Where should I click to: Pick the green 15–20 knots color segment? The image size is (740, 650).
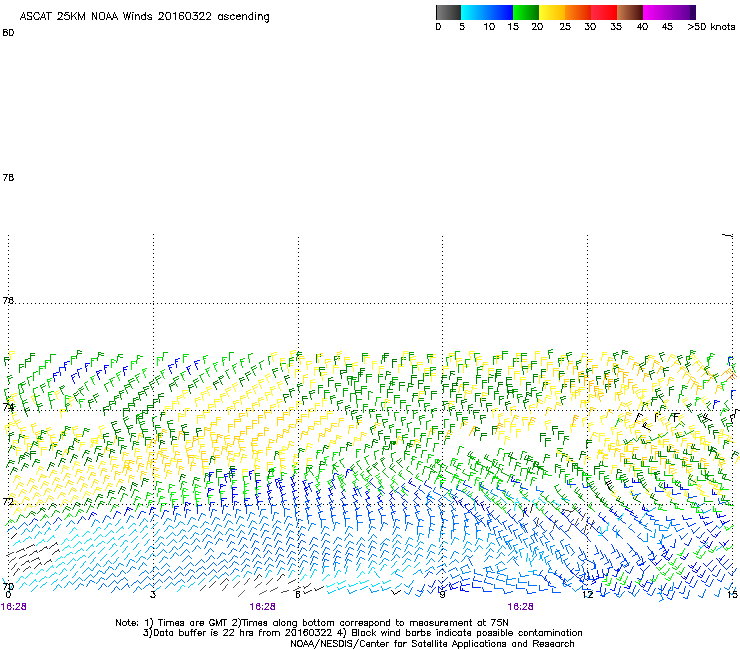tap(526, 12)
